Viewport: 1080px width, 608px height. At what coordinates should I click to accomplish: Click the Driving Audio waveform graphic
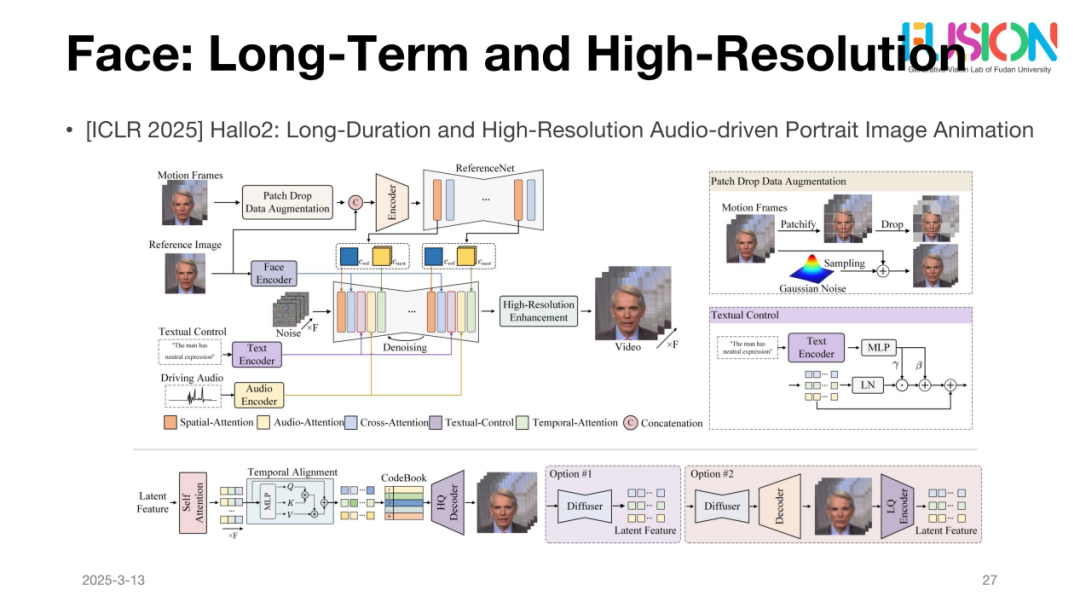(x=193, y=396)
